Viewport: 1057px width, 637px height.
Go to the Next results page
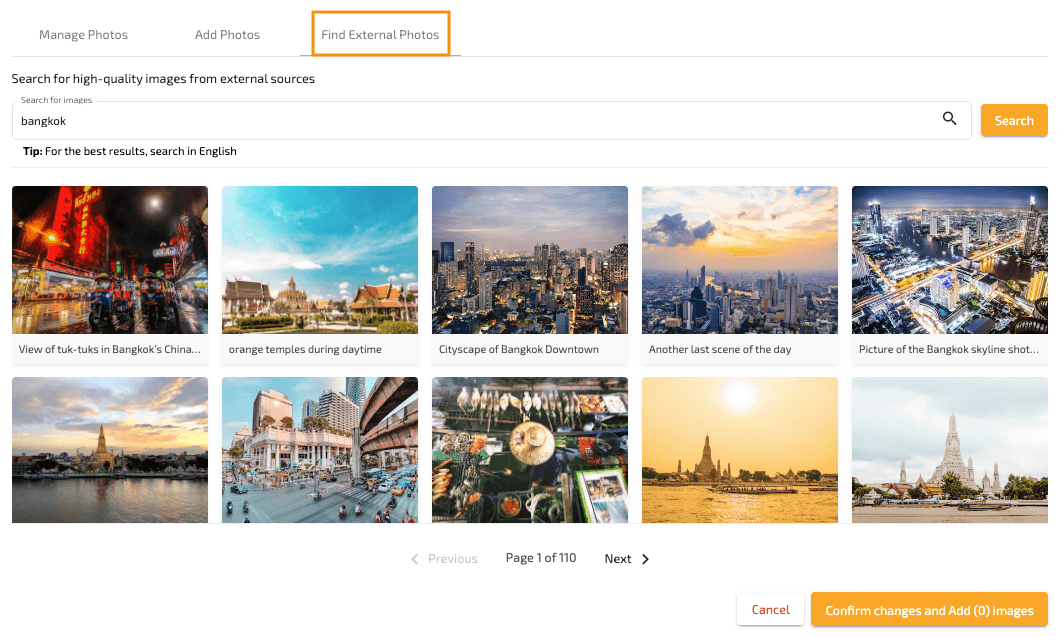[x=618, y=559]
